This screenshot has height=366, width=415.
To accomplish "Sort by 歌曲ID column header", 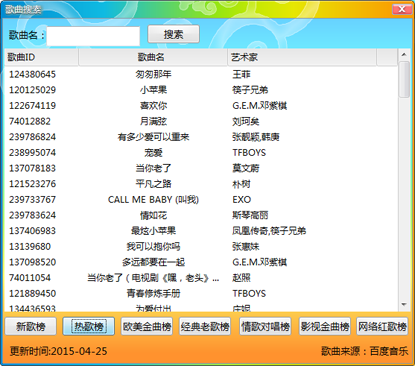I will 41,57.
